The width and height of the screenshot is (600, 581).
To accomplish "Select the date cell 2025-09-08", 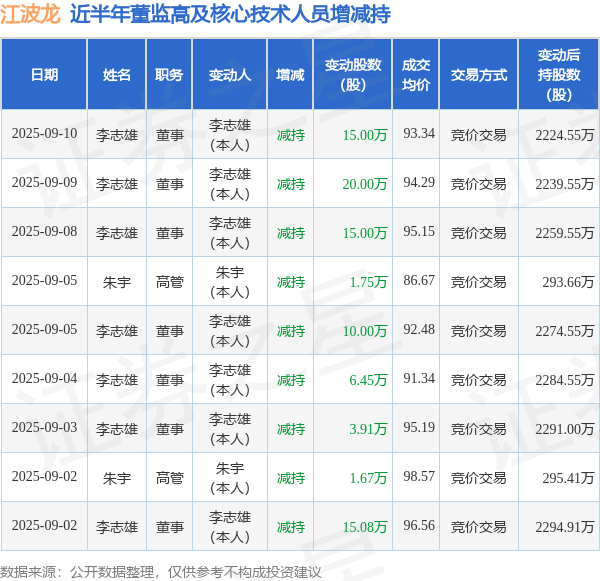I will (44, 232).
